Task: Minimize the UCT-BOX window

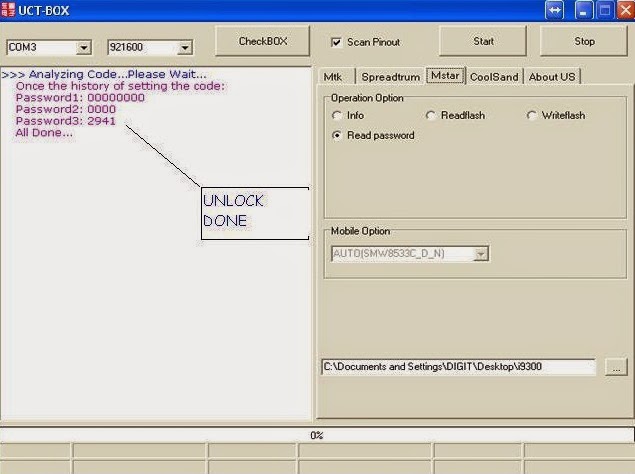Action: pyautogui.click(x=584, y=11)
